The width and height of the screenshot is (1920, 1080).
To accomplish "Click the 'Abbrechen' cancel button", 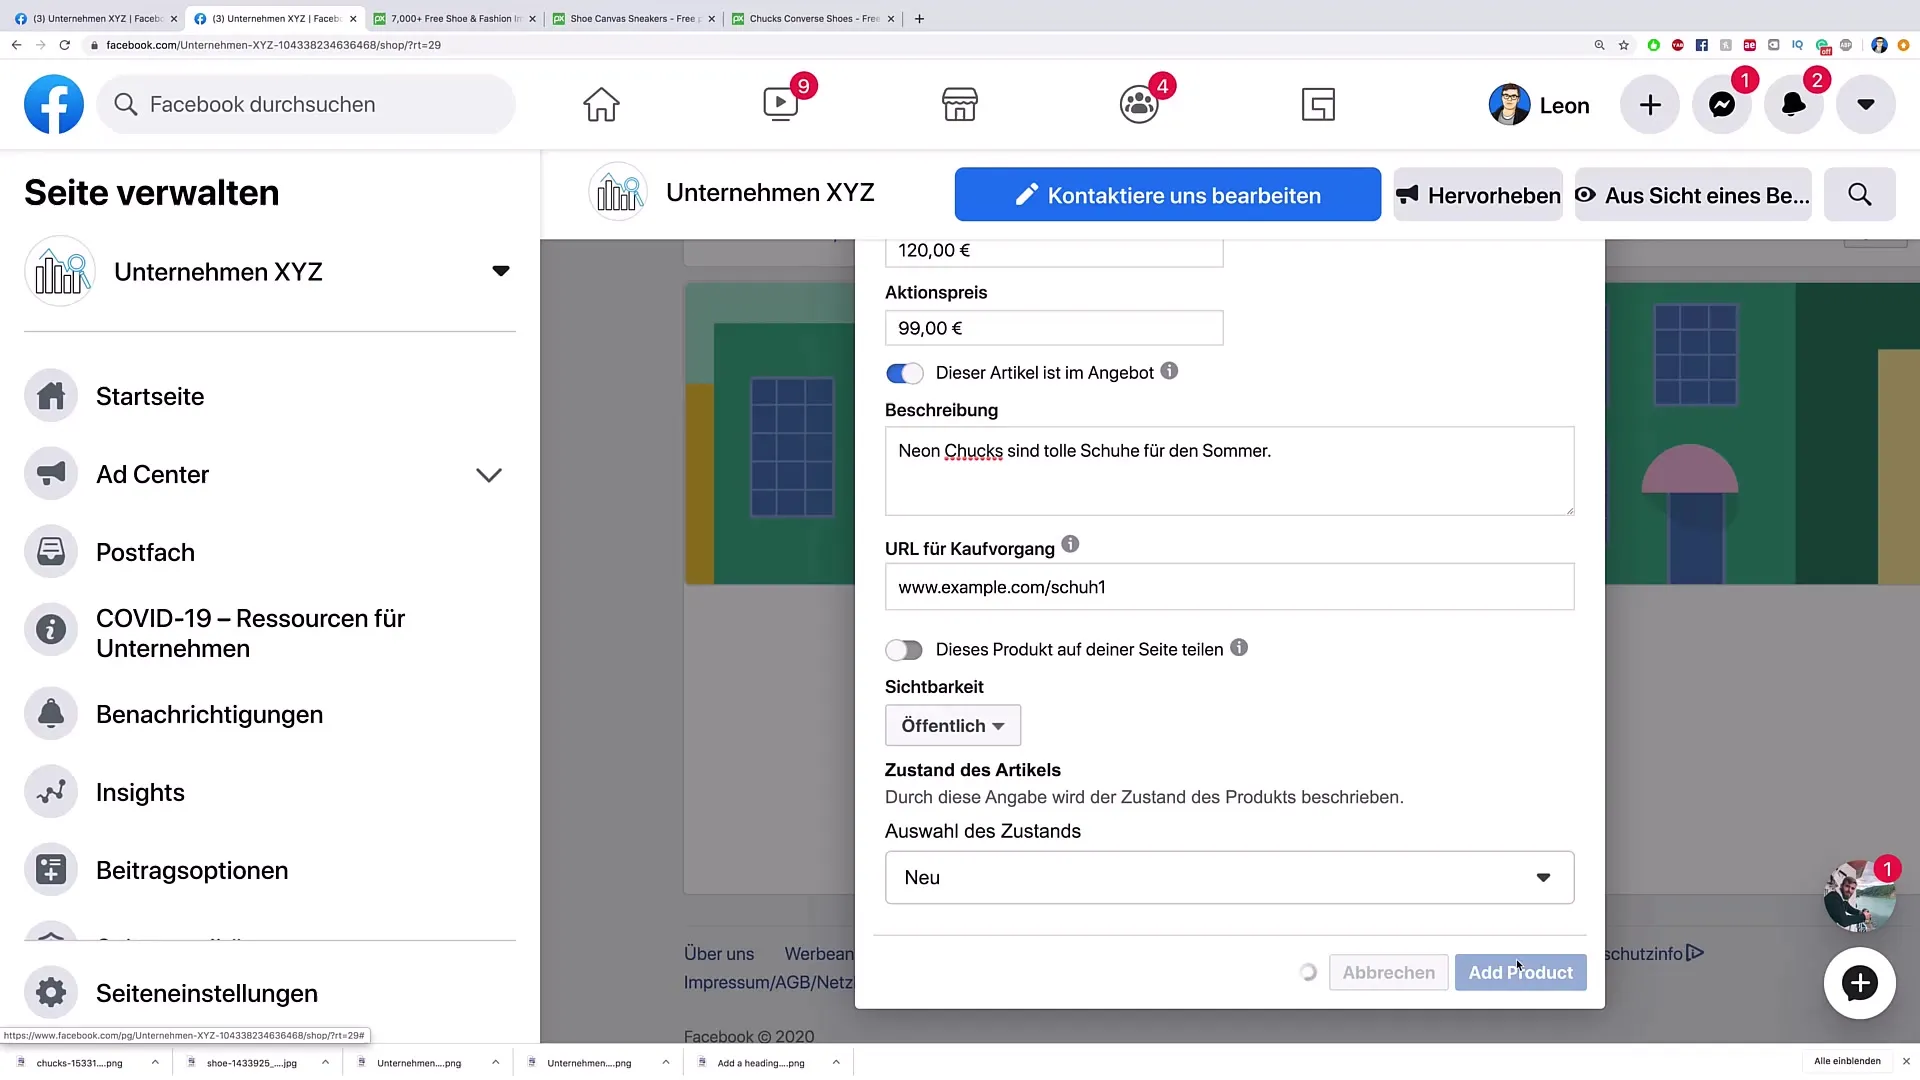I will click(1389, 972).
